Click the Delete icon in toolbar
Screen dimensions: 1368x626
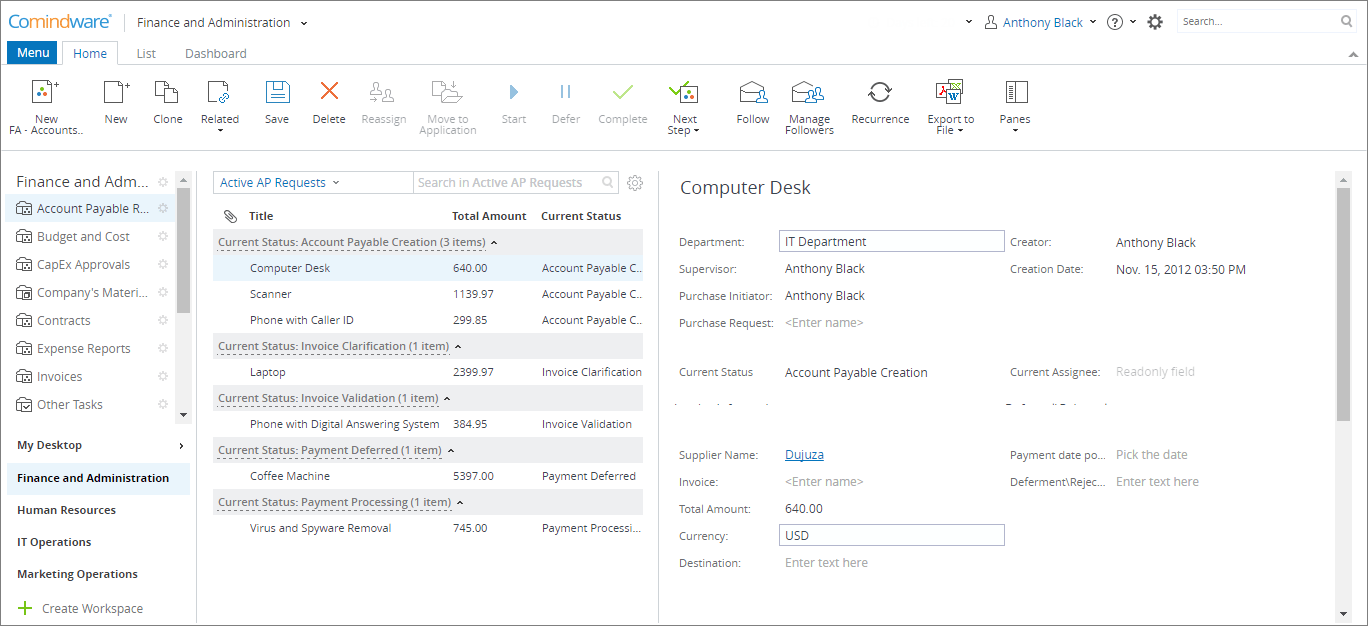pyautogui.click(x=329, y=93)
